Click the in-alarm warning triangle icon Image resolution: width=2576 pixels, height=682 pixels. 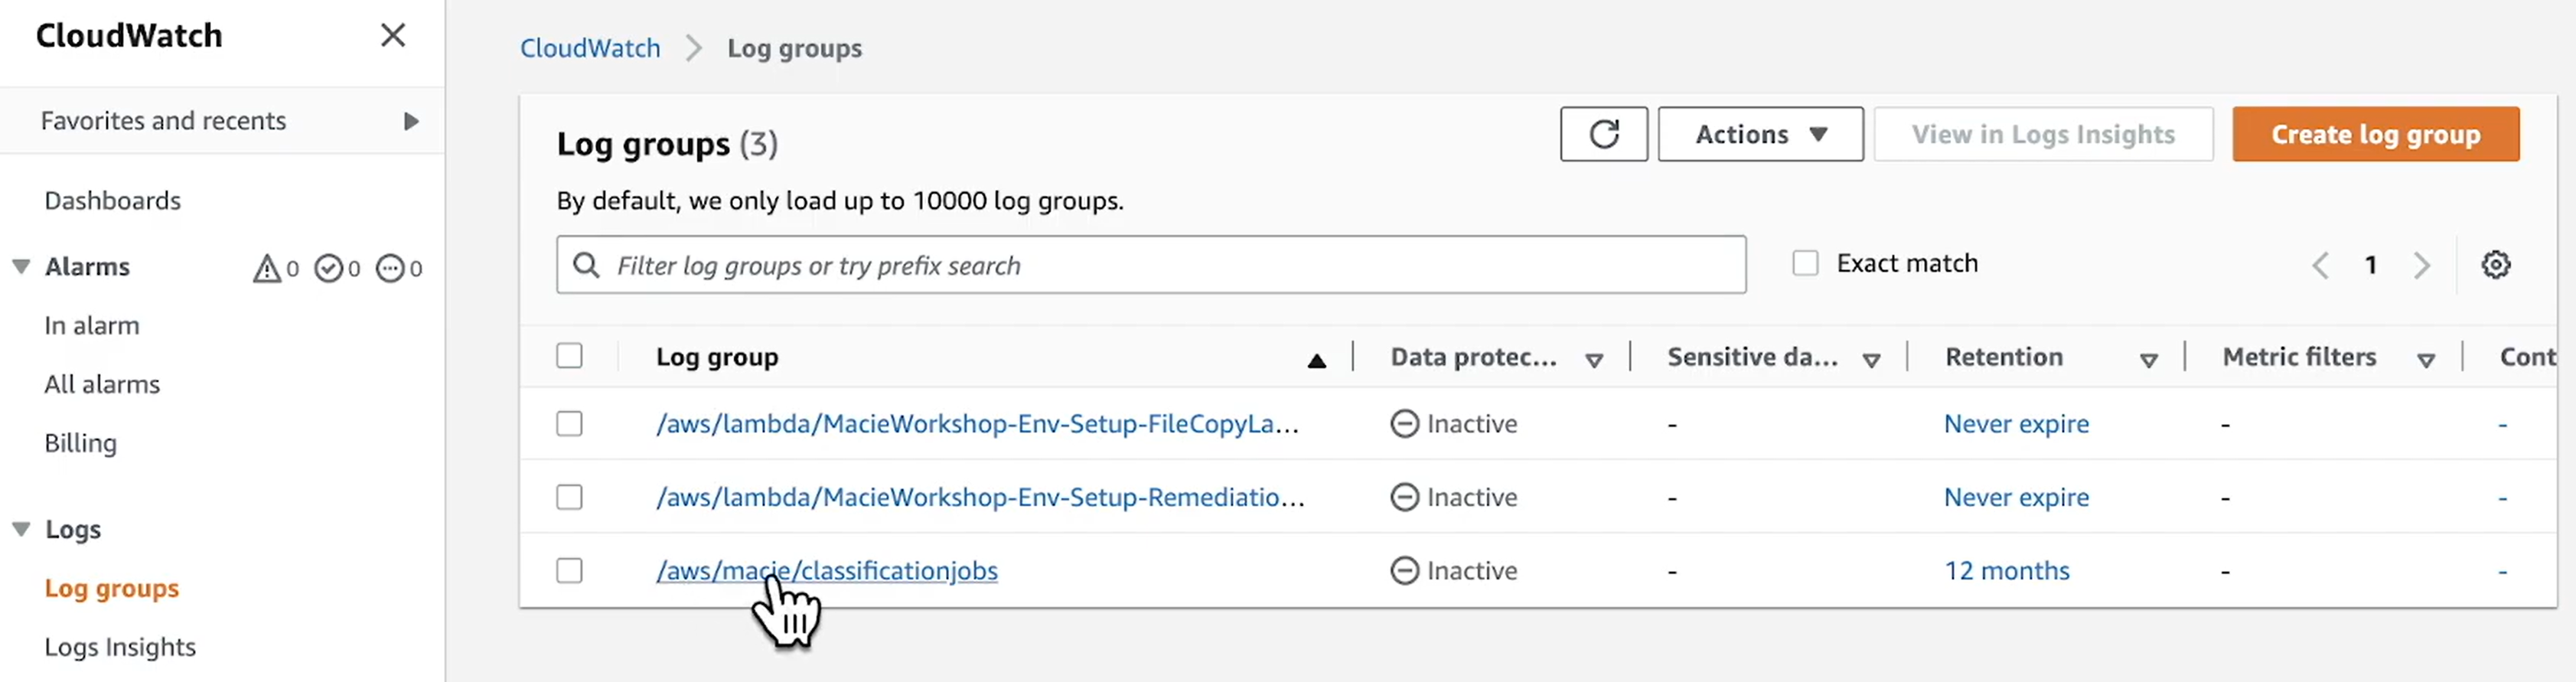coord(266,268)
